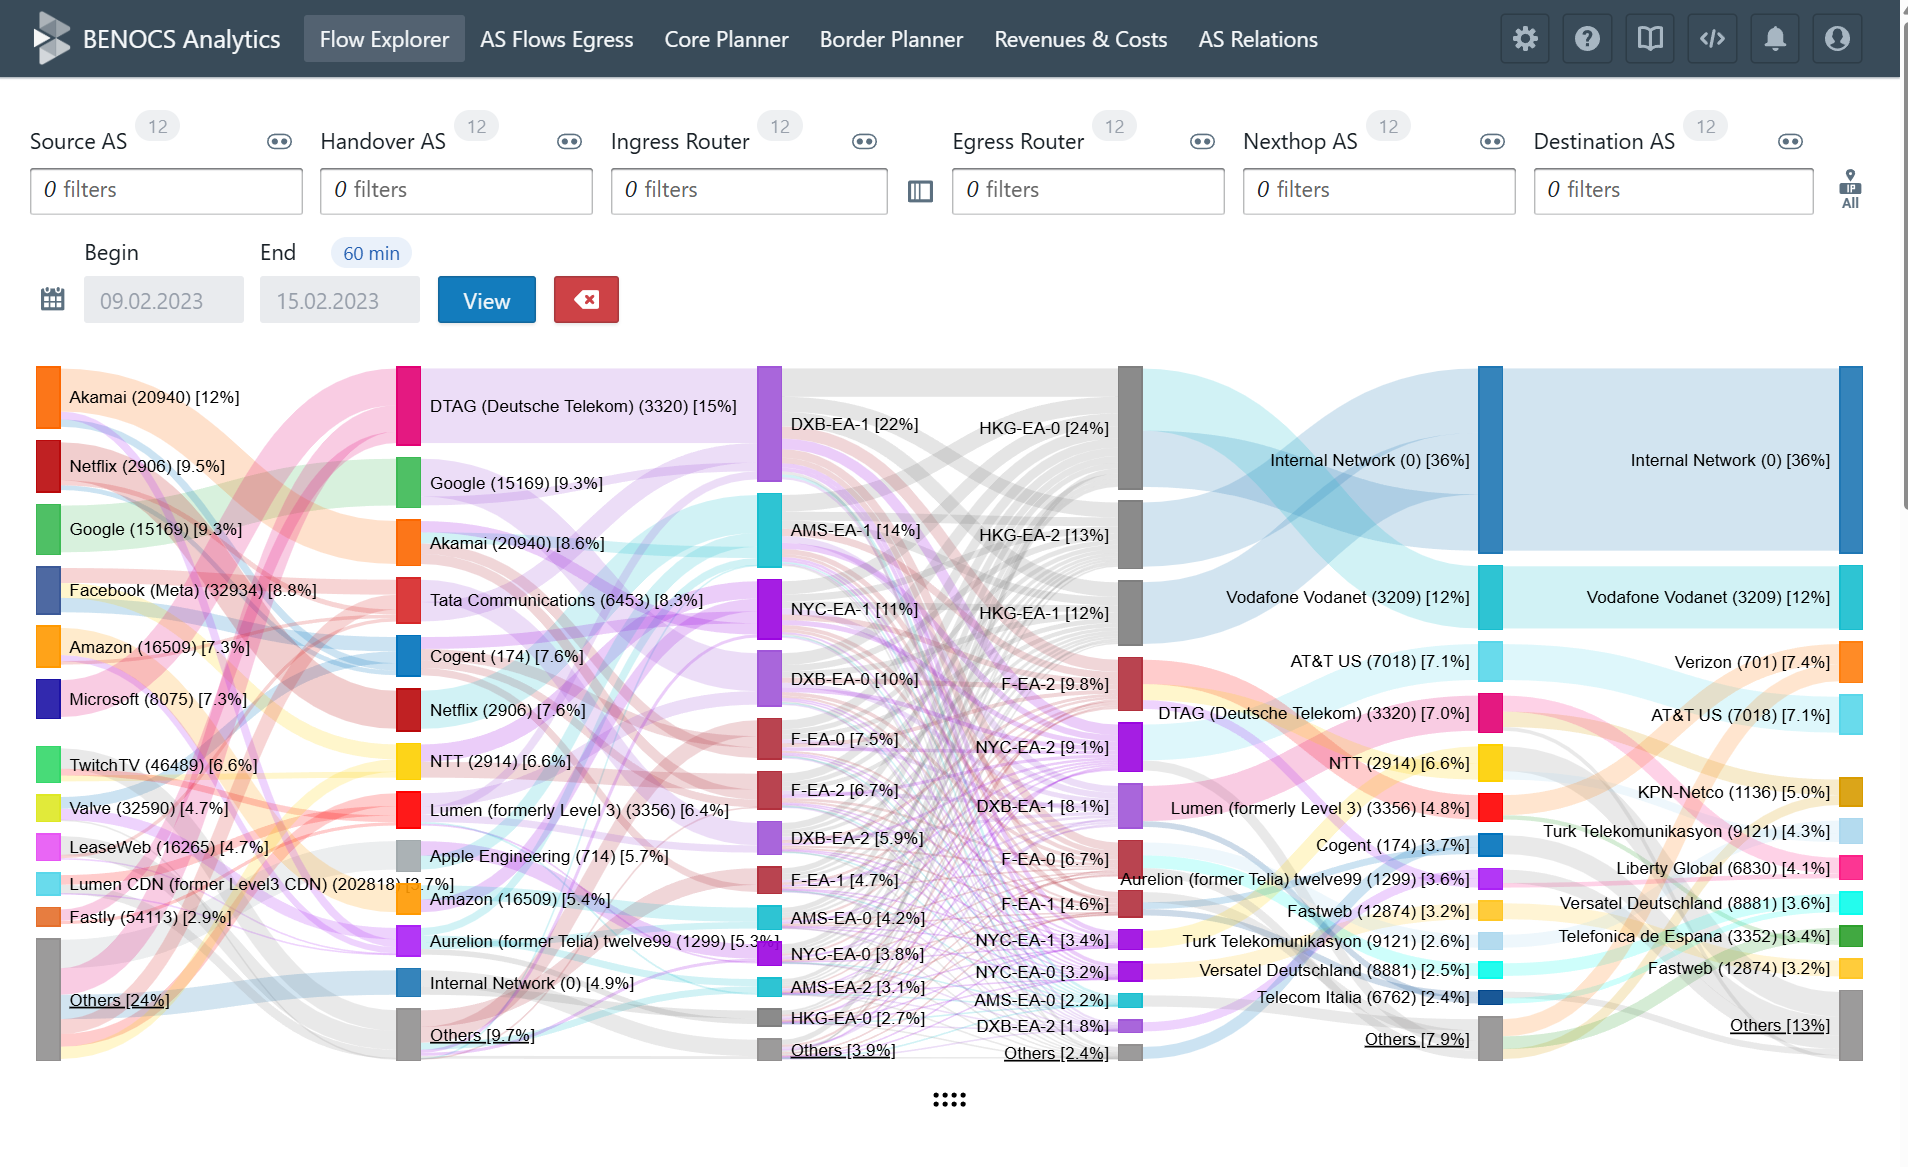
Task: Open Revenues & Costs tab
Action: [1081, 39]
